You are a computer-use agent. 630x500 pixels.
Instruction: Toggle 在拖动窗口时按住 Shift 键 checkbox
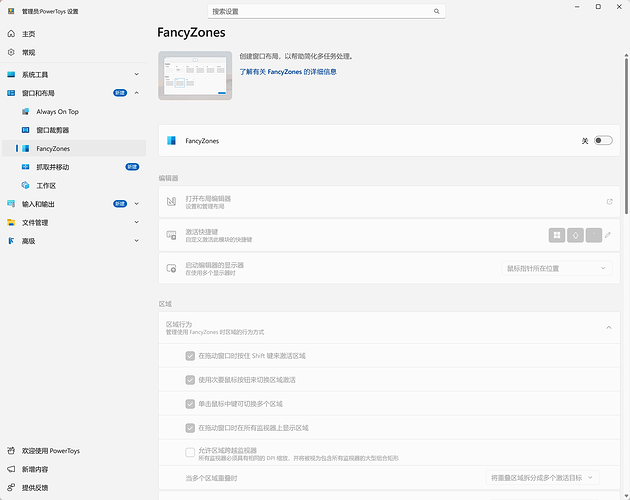point(190,356)
